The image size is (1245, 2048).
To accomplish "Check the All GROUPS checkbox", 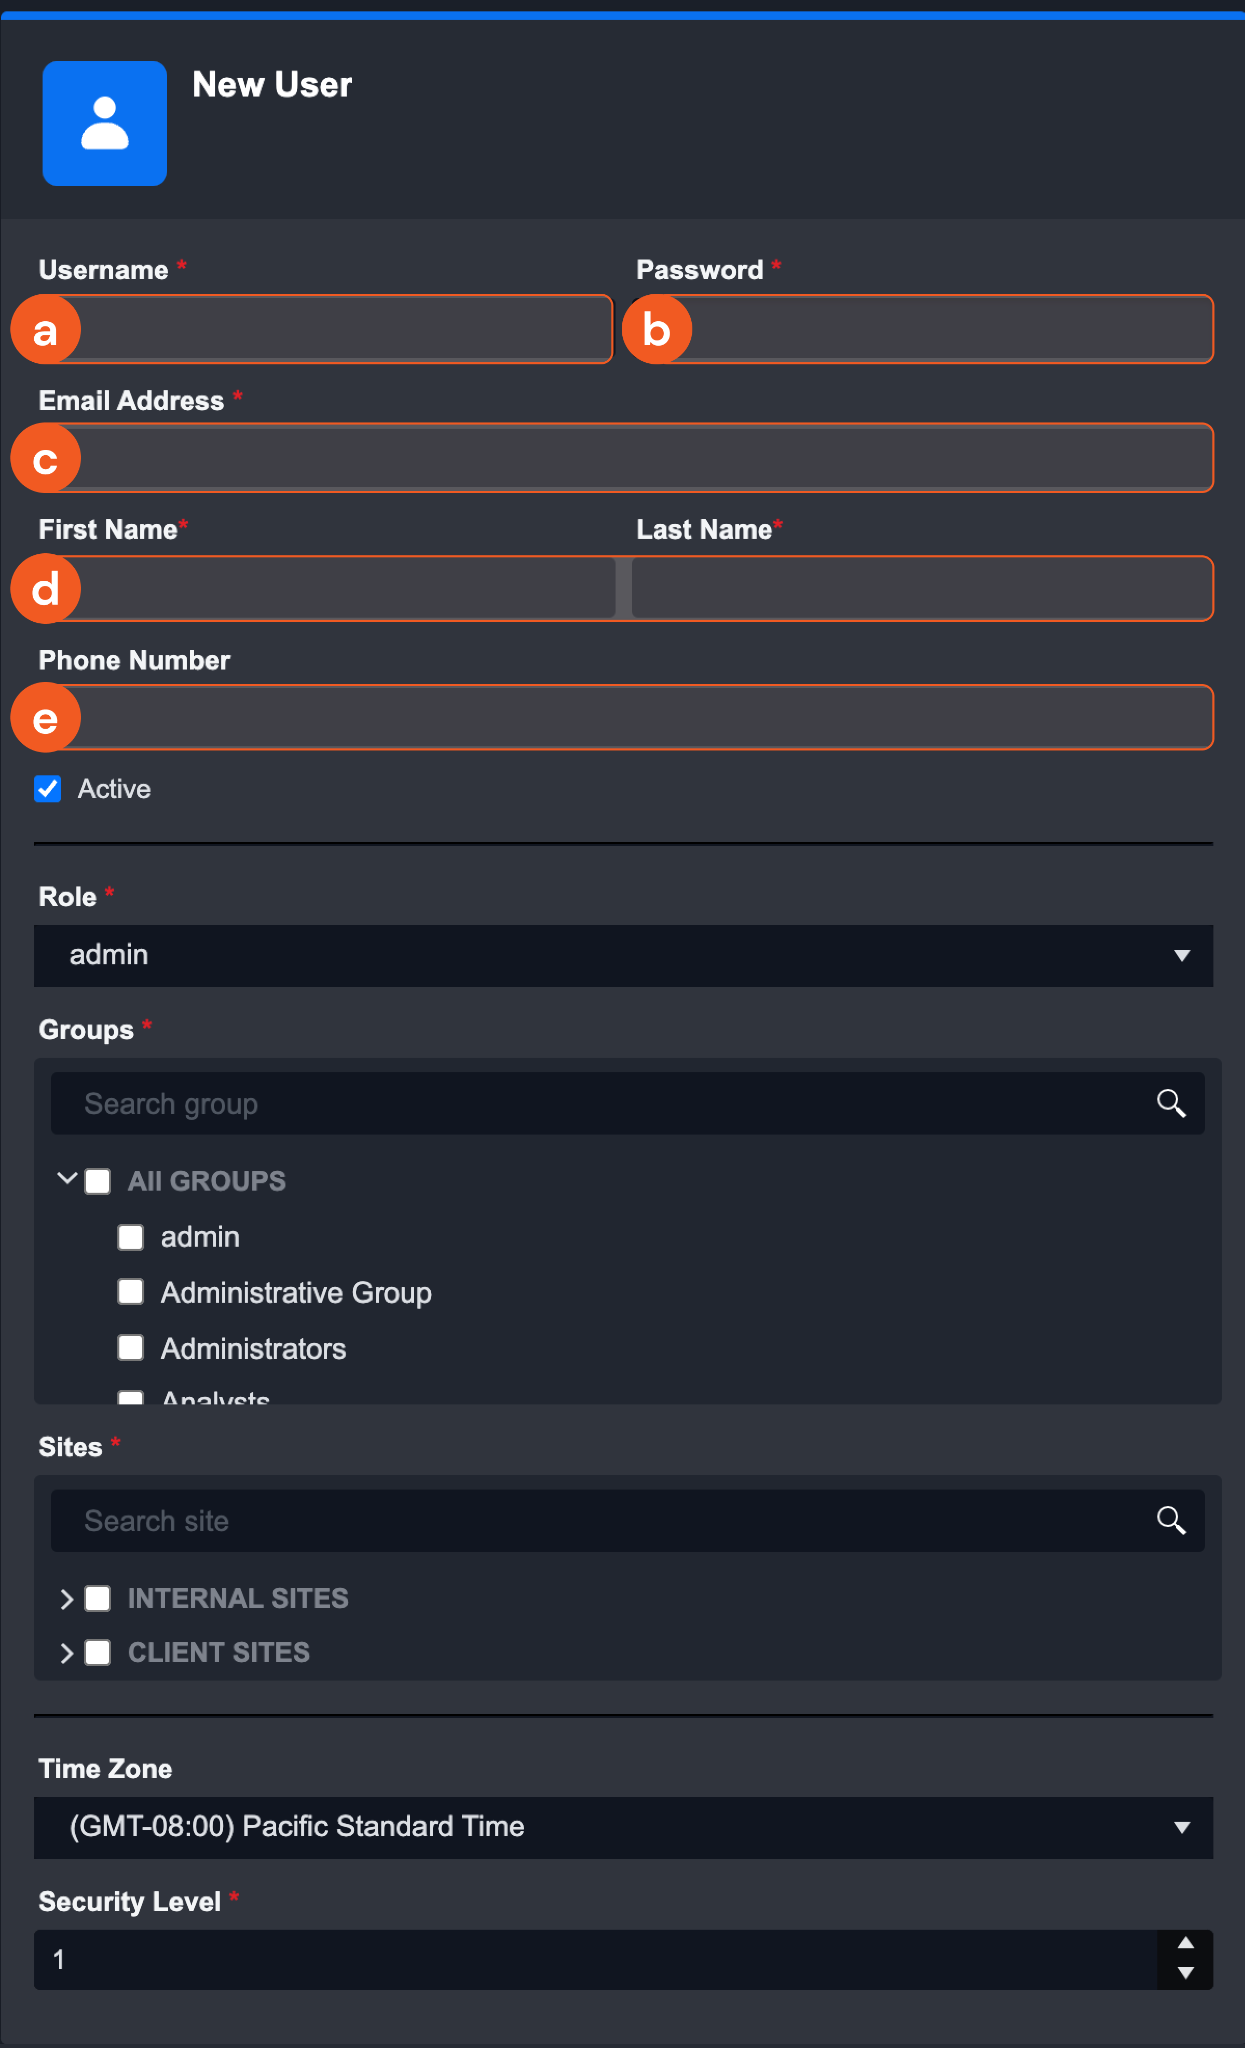I will point(98,1181).
